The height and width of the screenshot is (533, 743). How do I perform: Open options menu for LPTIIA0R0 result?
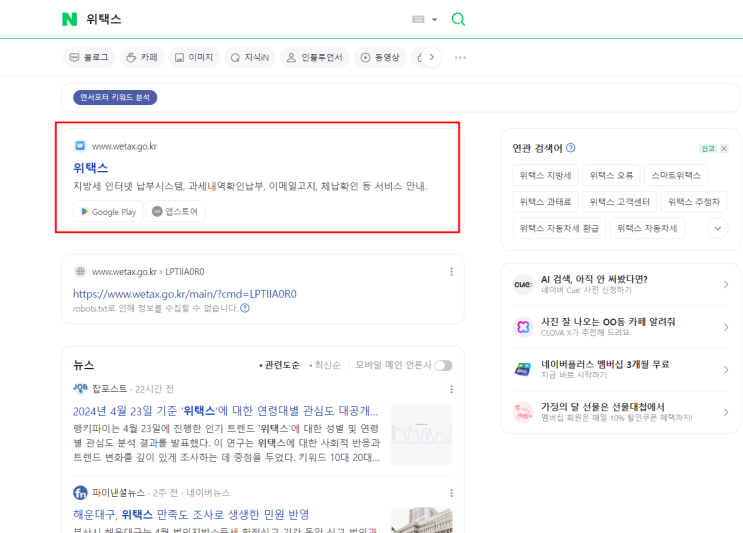[x=451, y=271]
